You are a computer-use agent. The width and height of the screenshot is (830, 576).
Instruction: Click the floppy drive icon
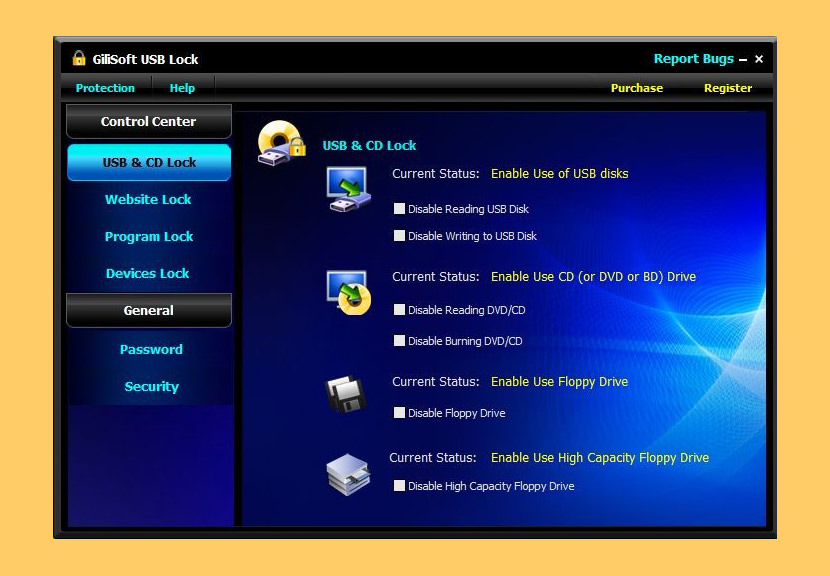(x=345, y=393)
